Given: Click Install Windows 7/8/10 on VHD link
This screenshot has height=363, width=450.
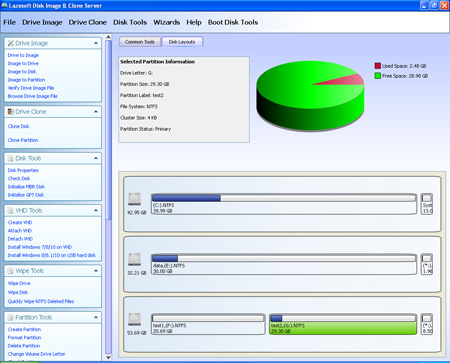Looking at the screenshot, I should point(40,247).
